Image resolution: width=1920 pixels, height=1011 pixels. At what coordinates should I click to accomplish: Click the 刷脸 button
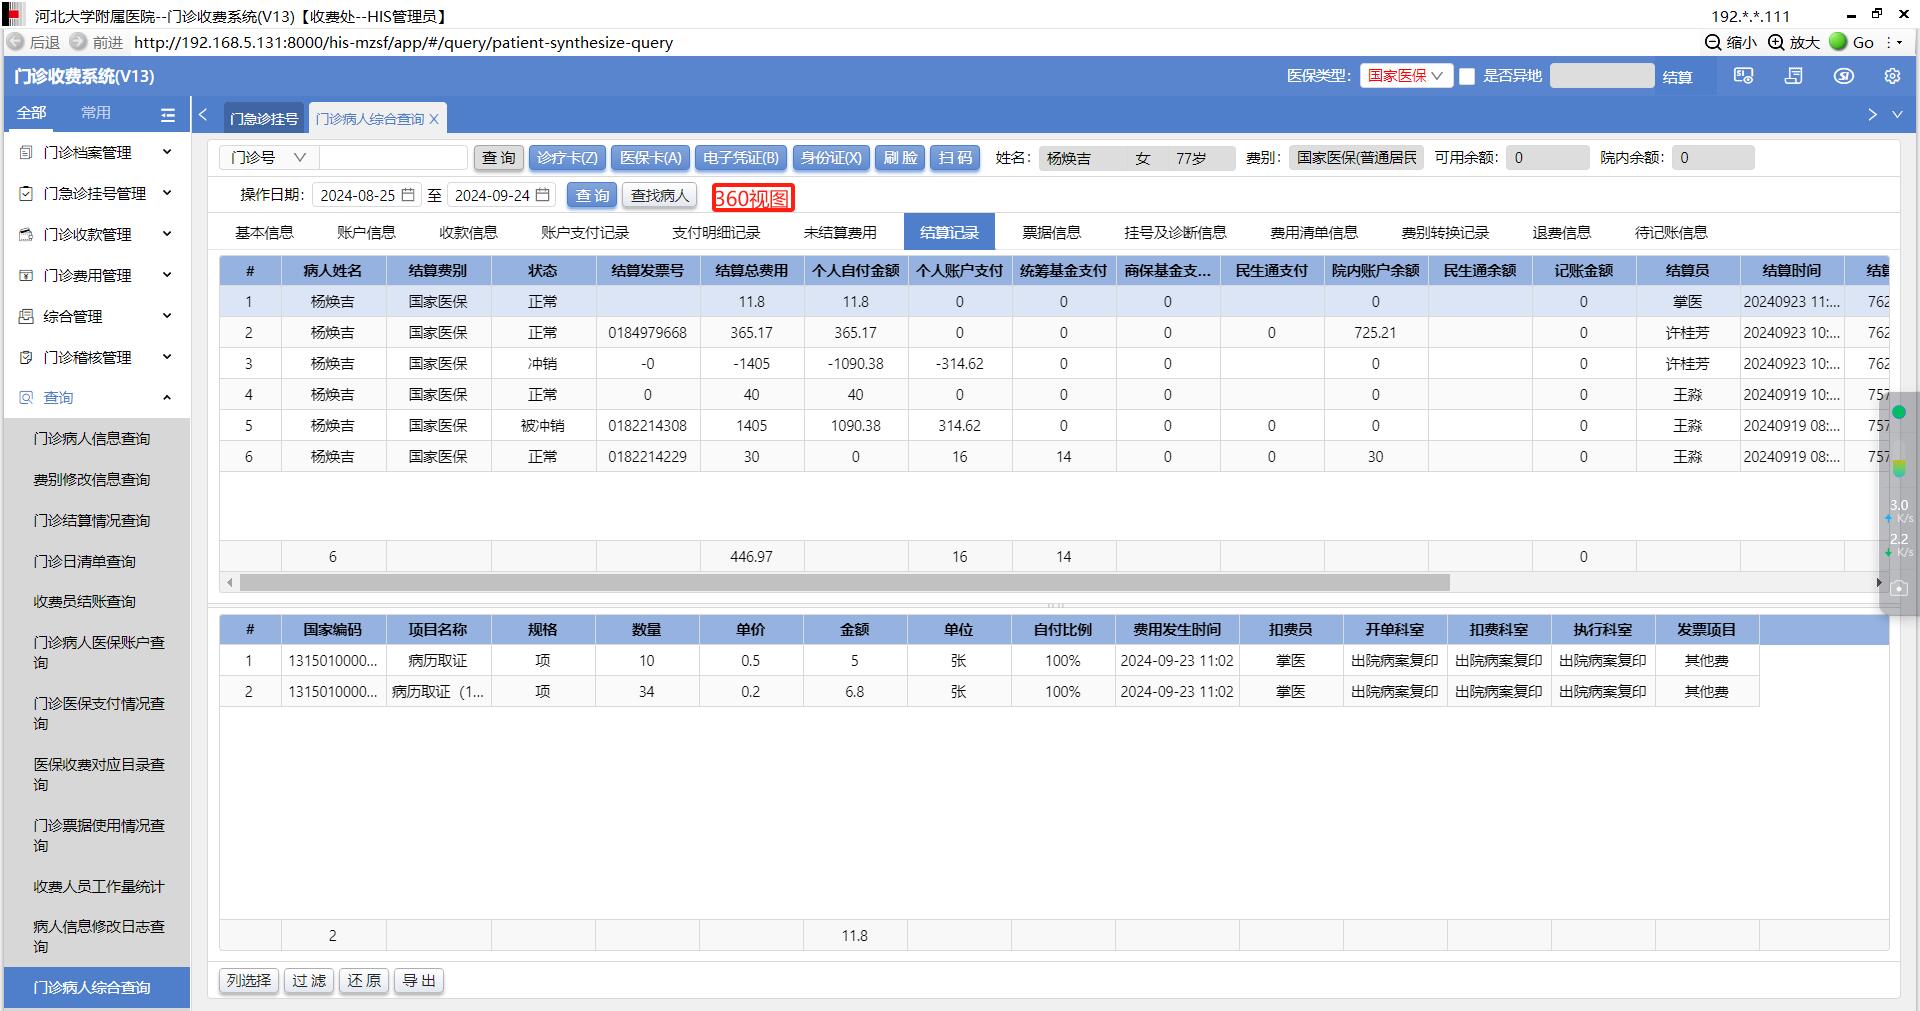pos(901,158)
